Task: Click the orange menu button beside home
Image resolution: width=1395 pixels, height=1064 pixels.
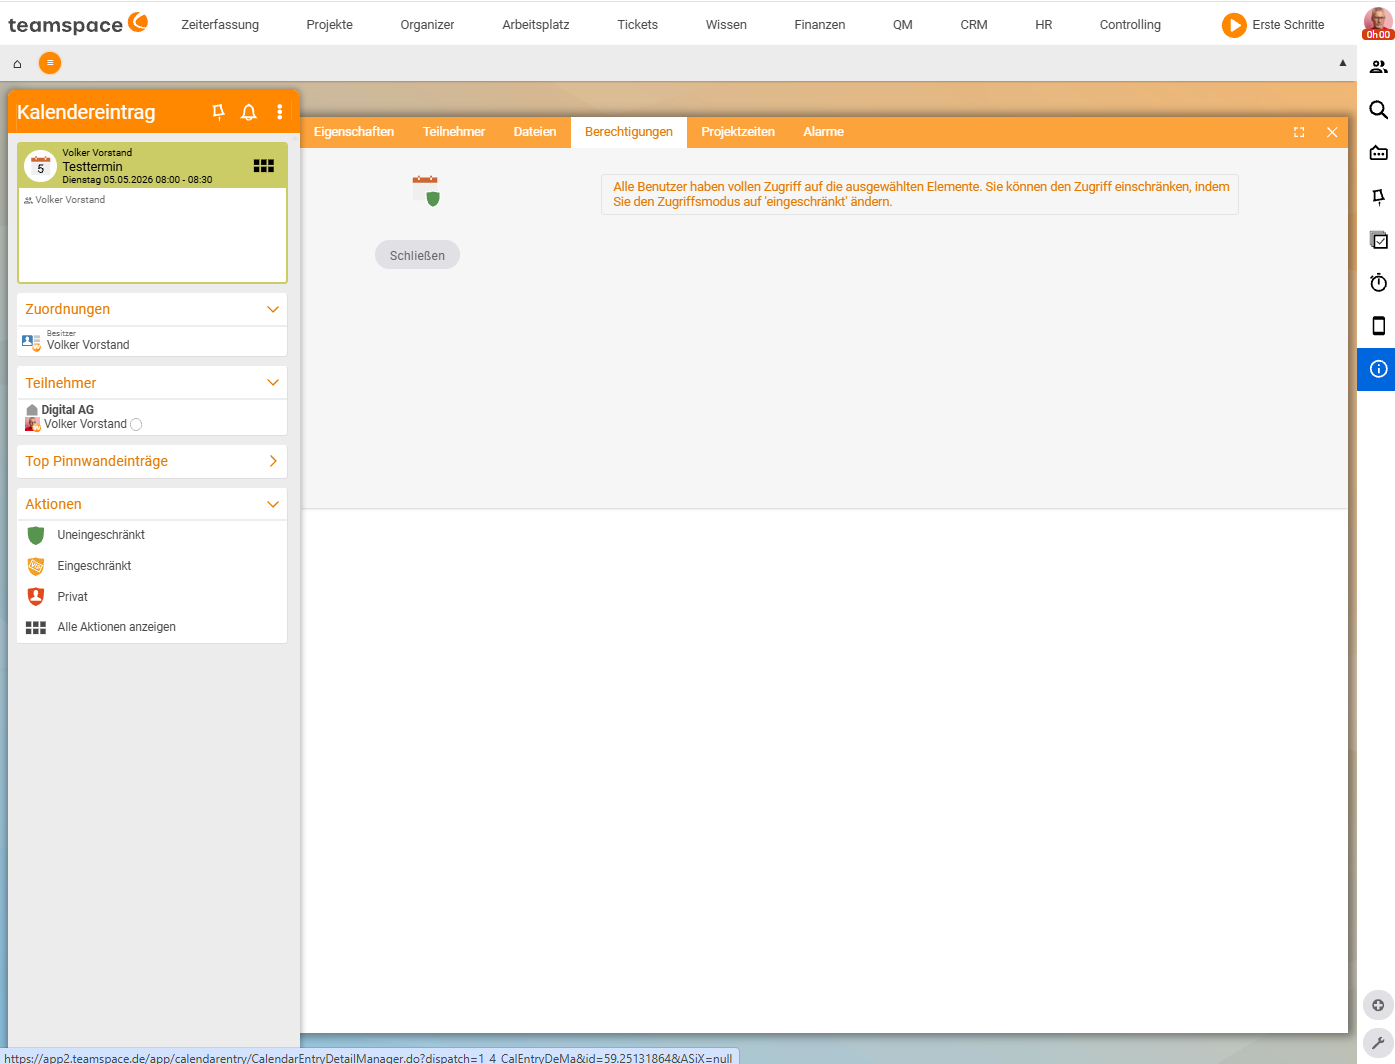Action: click(x=50, y=63)
